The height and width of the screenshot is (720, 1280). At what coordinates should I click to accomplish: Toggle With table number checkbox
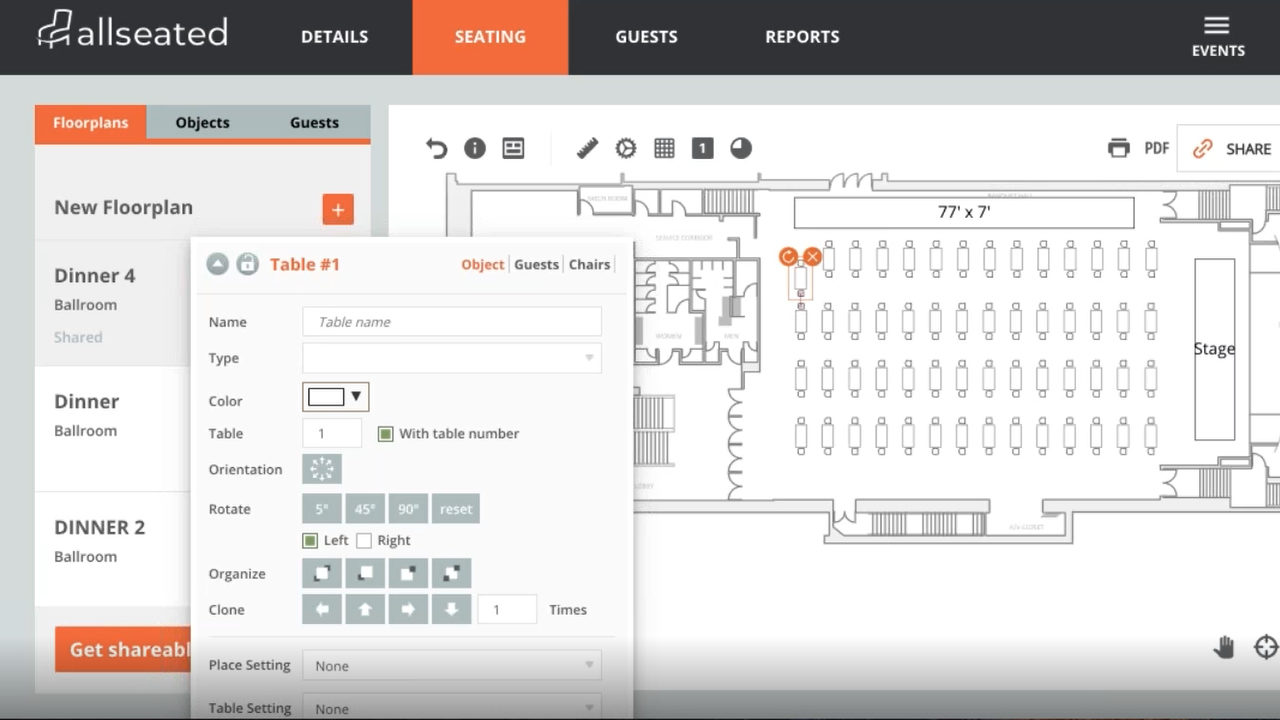tap(385, 434)
